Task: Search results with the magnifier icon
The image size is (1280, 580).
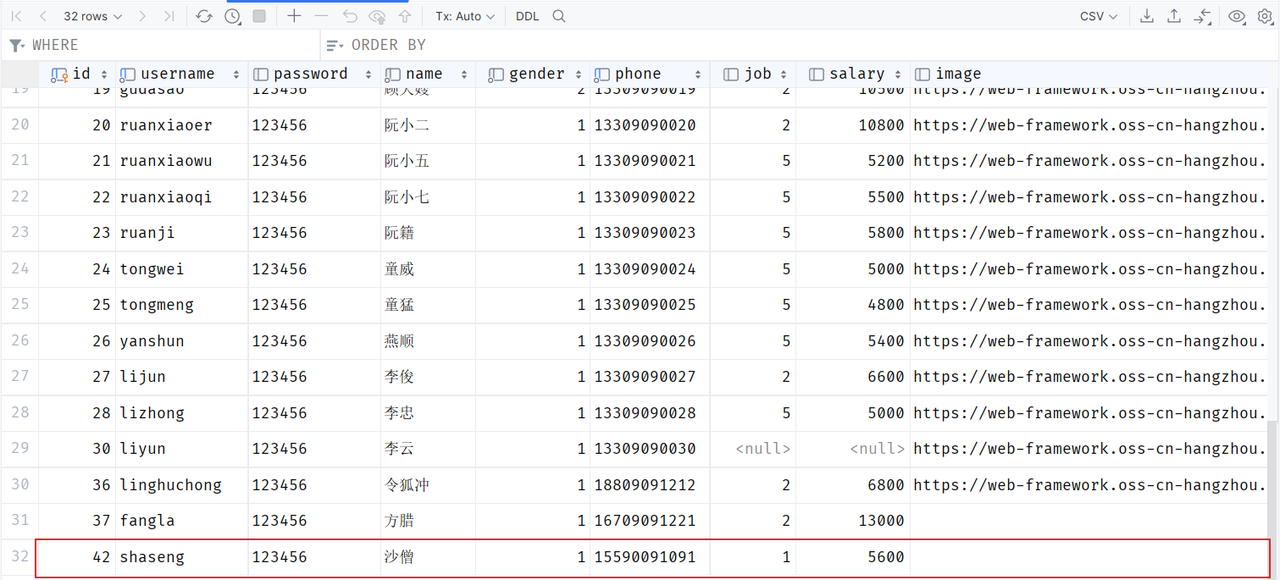Action: pos(559,16)
